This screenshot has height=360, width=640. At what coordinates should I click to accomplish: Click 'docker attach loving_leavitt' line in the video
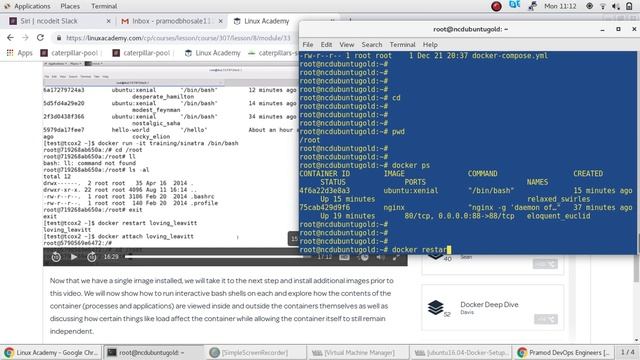[118, 236]
